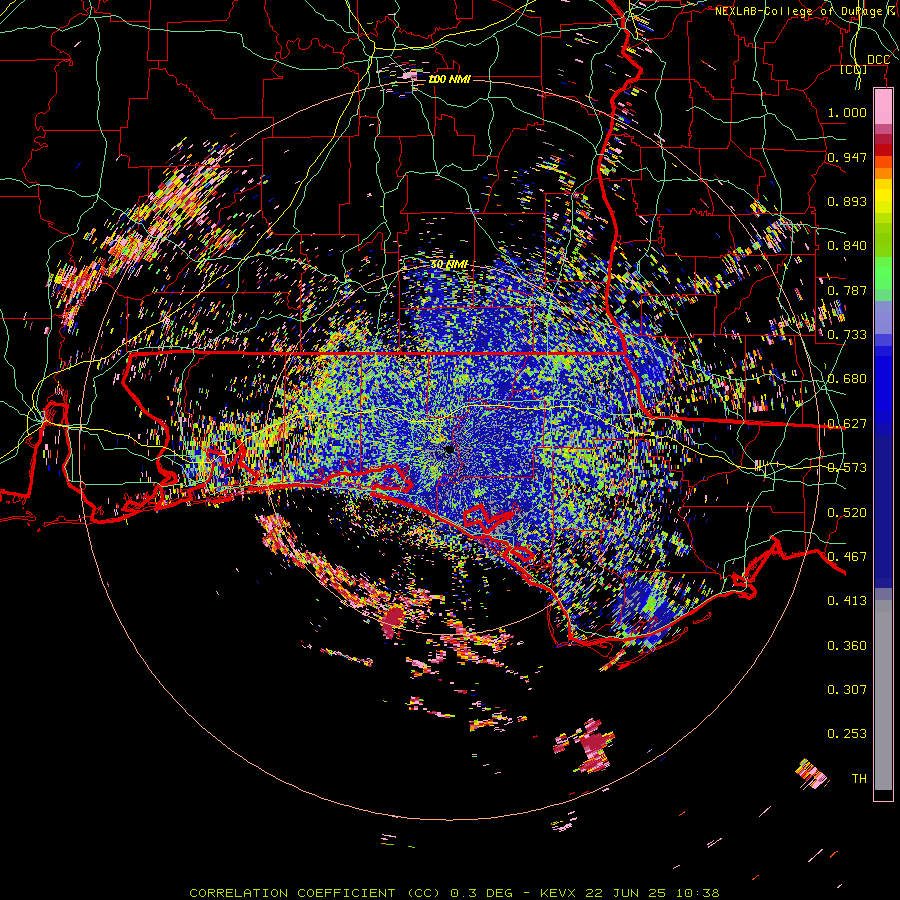Select the 0.680 scale value
Image resolution: width=900 pixels, height=900 pixels.
847,379
